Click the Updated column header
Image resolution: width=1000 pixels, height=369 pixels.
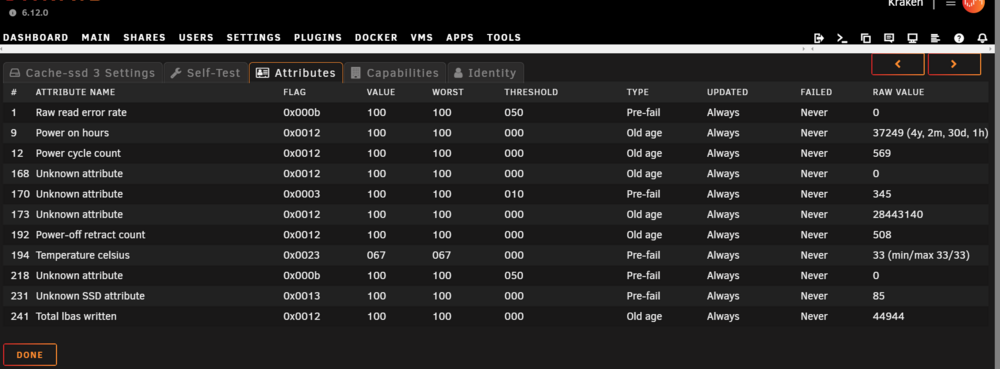pos(727,92)
